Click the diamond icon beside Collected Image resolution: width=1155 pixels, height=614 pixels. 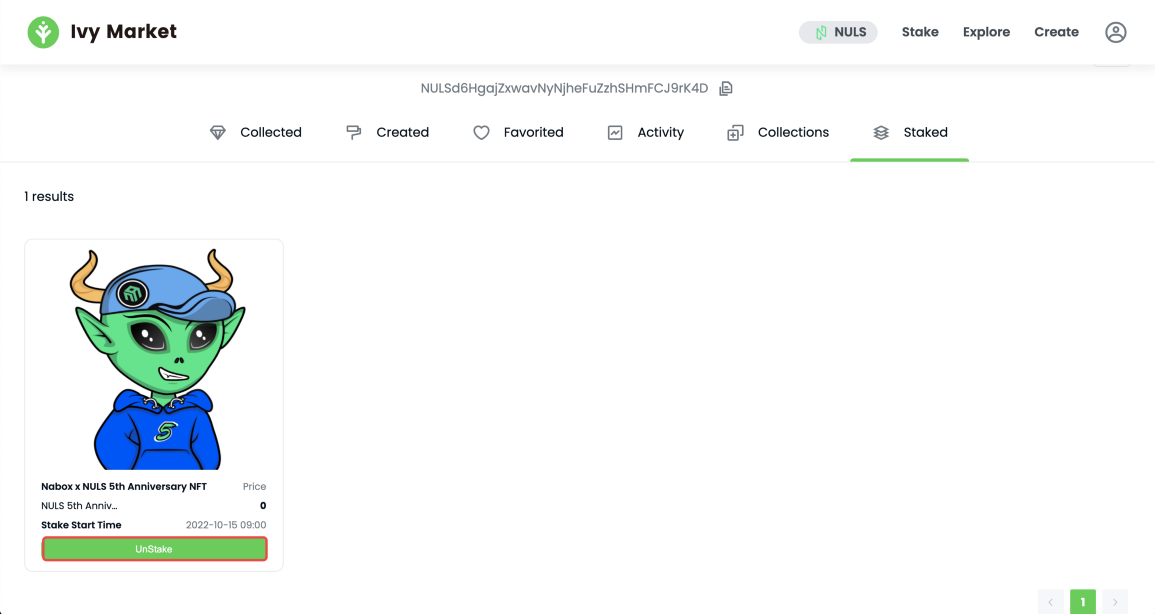217,133
